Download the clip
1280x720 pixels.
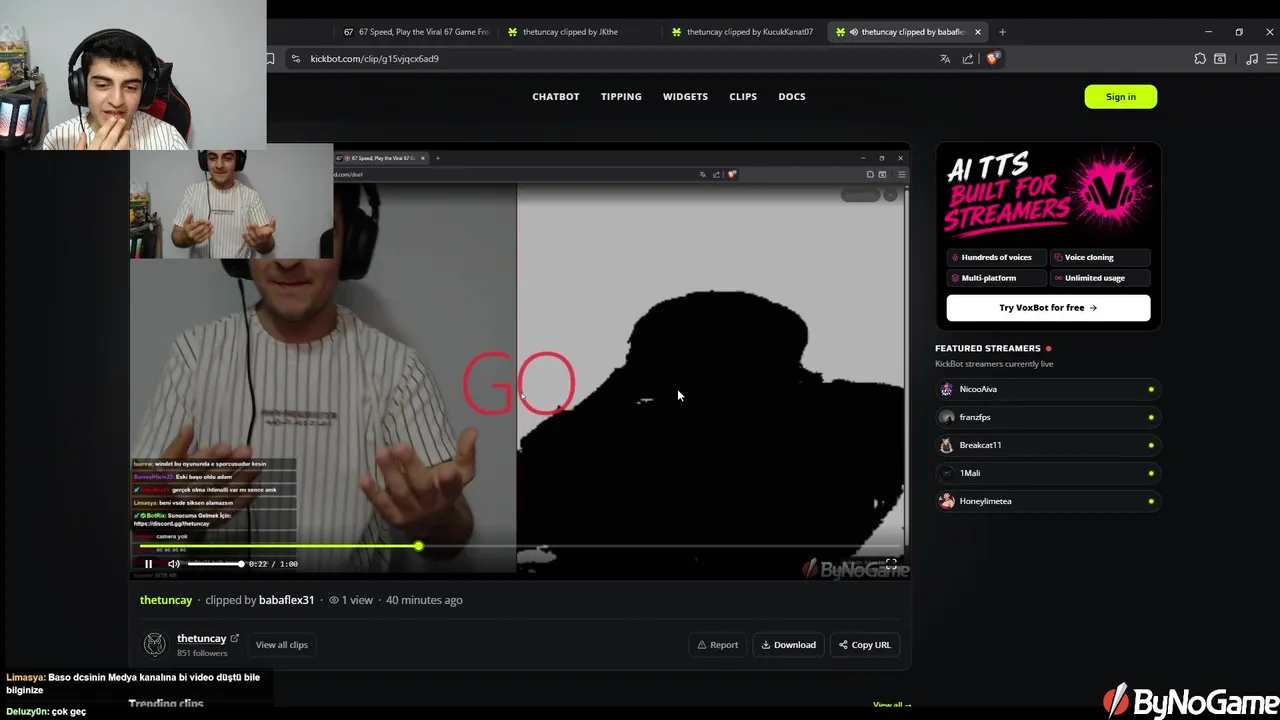point(789,645)
